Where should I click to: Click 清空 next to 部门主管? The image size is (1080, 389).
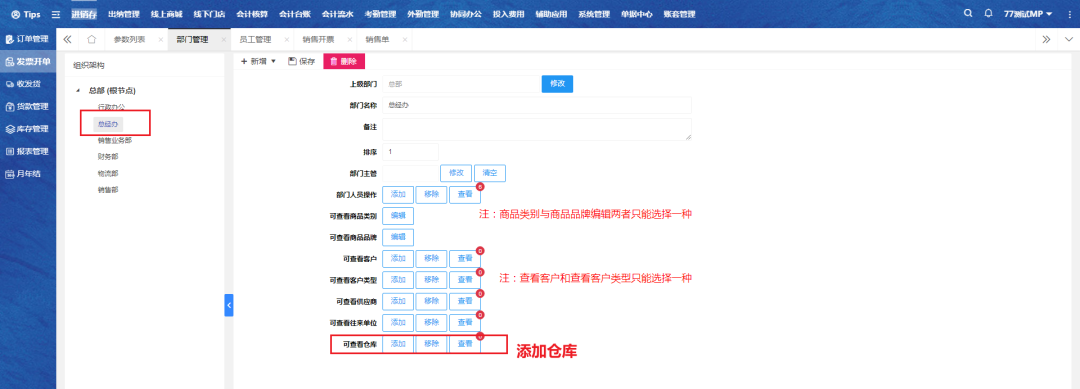point(490,173)
